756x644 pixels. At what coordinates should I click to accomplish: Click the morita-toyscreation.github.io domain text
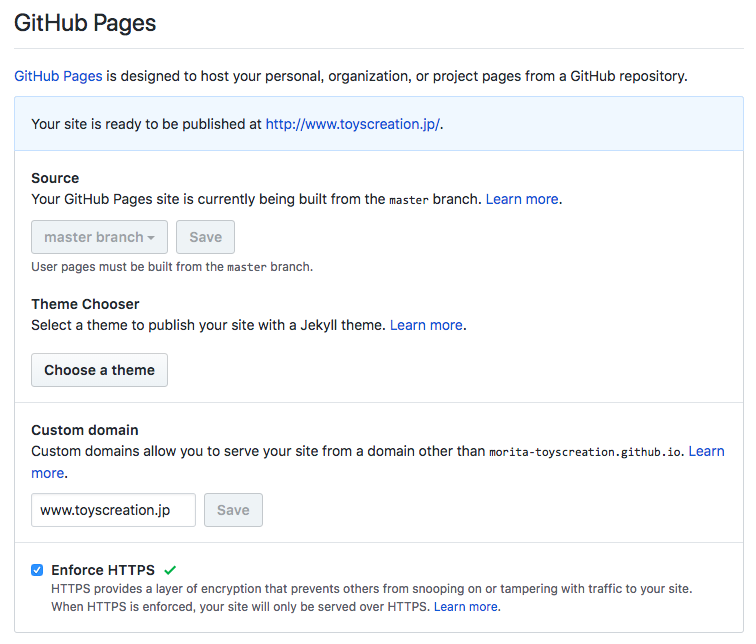point(585,452)
